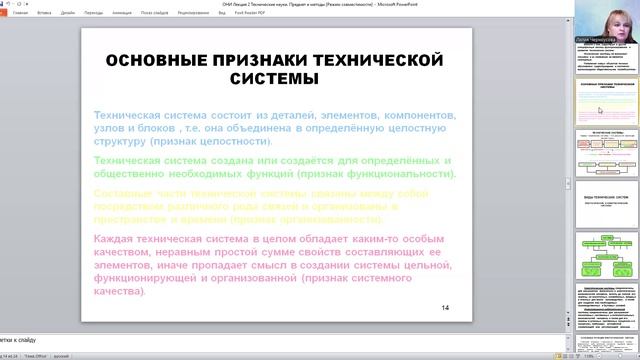Click the zoom slider handle
640x360 pixels.
tap(620, 356)
